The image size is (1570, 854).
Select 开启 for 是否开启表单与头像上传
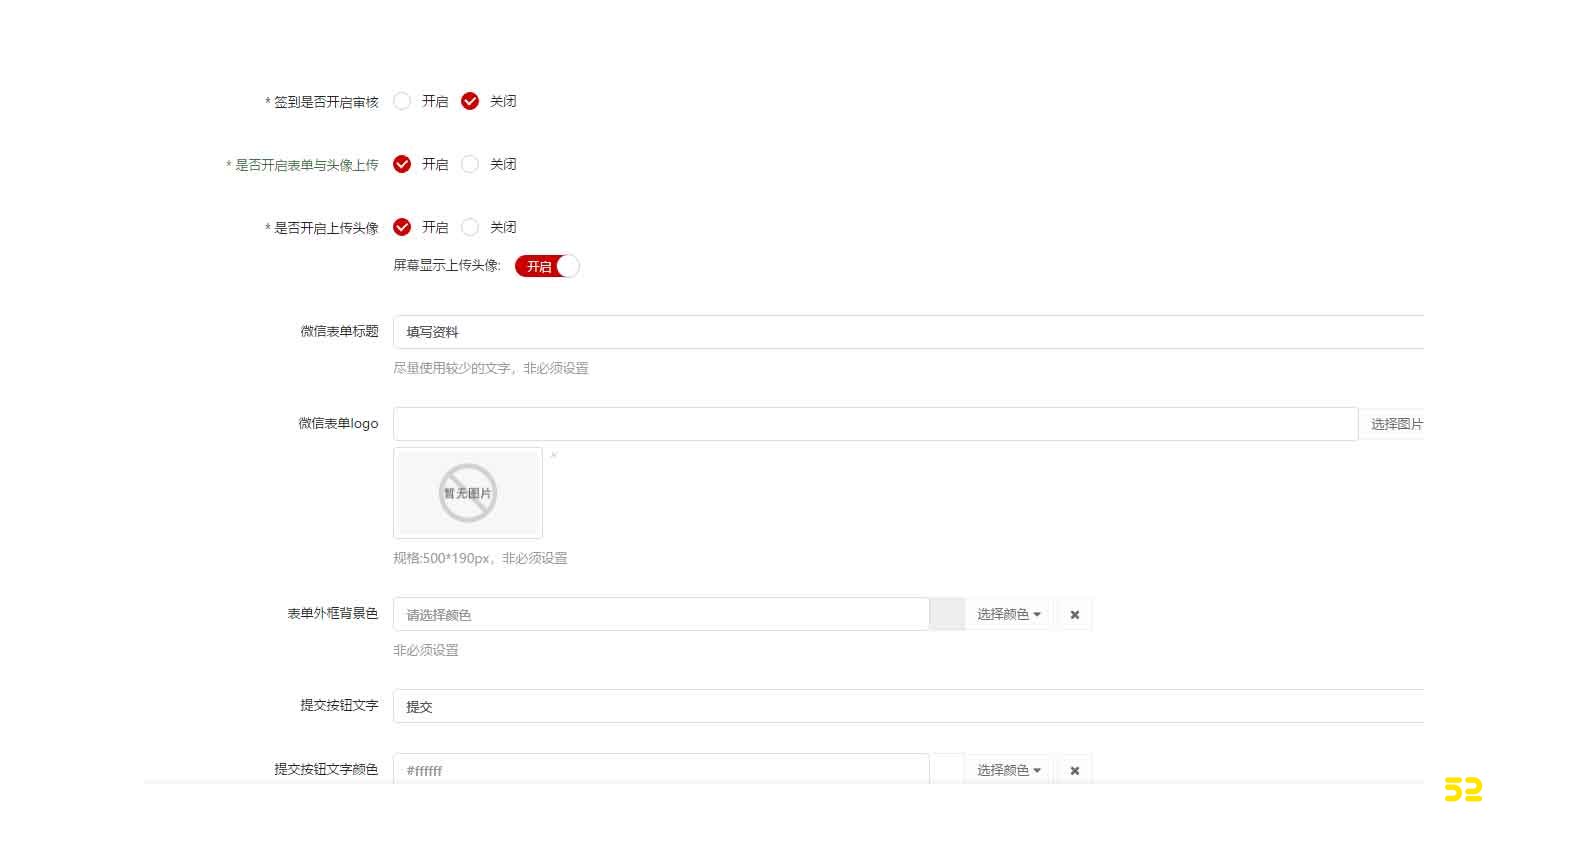tap(402, 164)
